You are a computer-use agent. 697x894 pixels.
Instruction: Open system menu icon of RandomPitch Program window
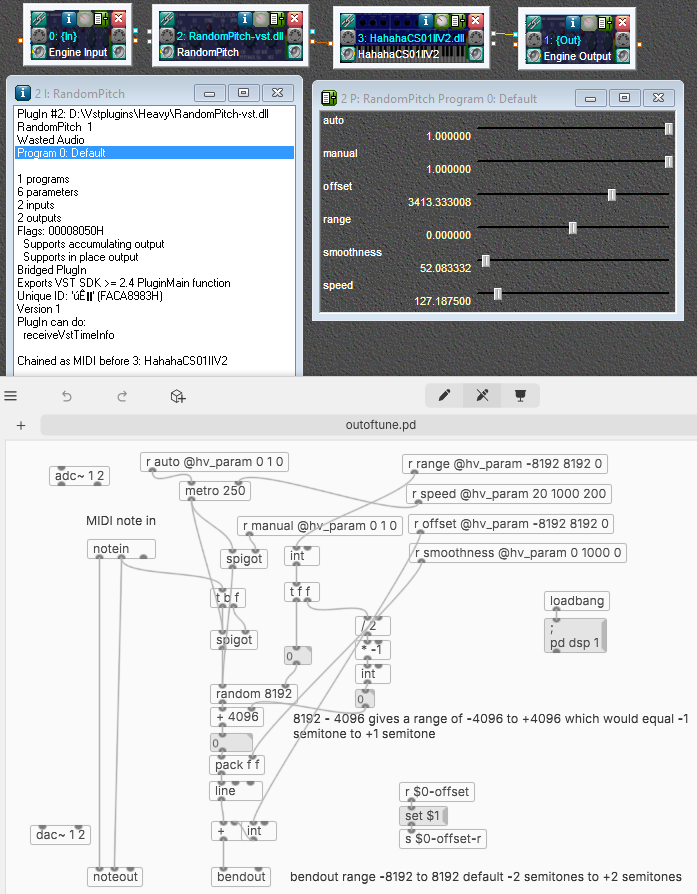click(329, 98)
